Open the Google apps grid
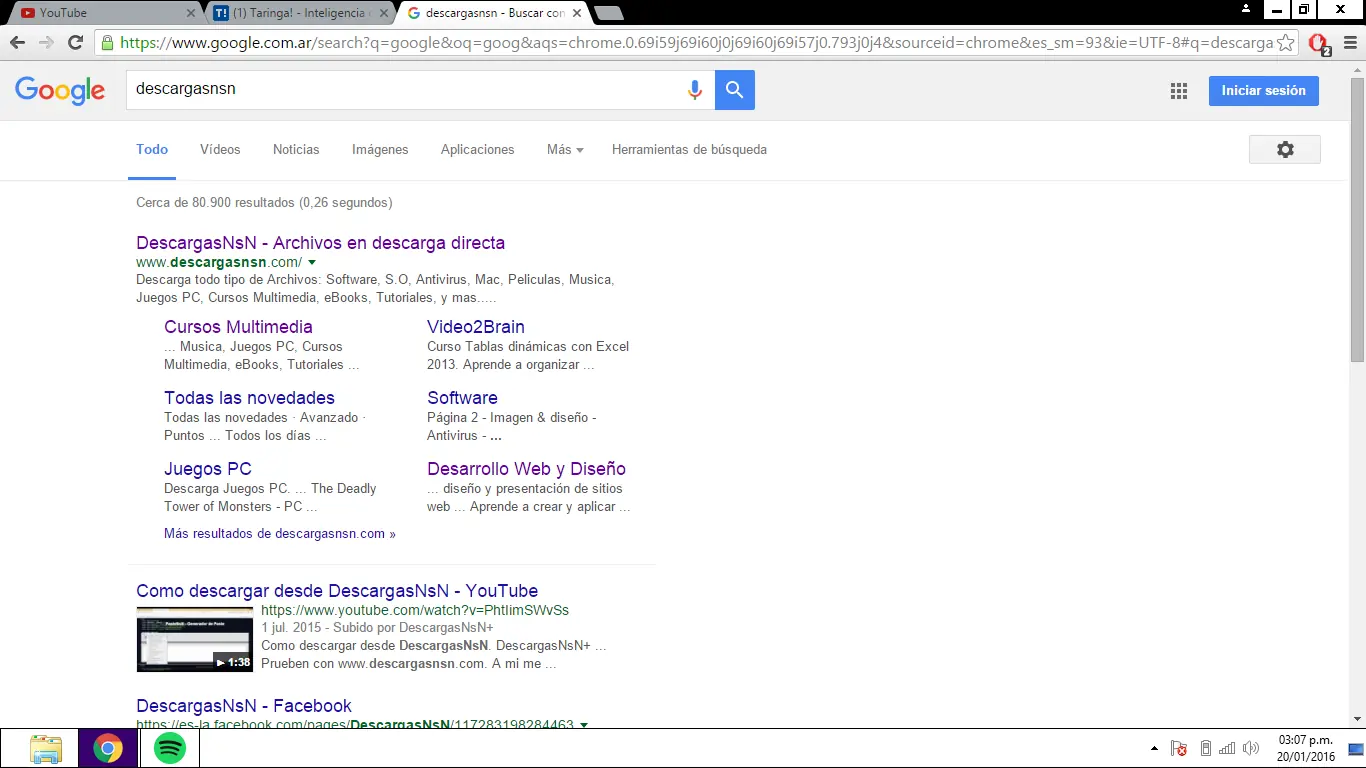The height and width of the screenshot is (768, 1366). tap(1179, 91)
